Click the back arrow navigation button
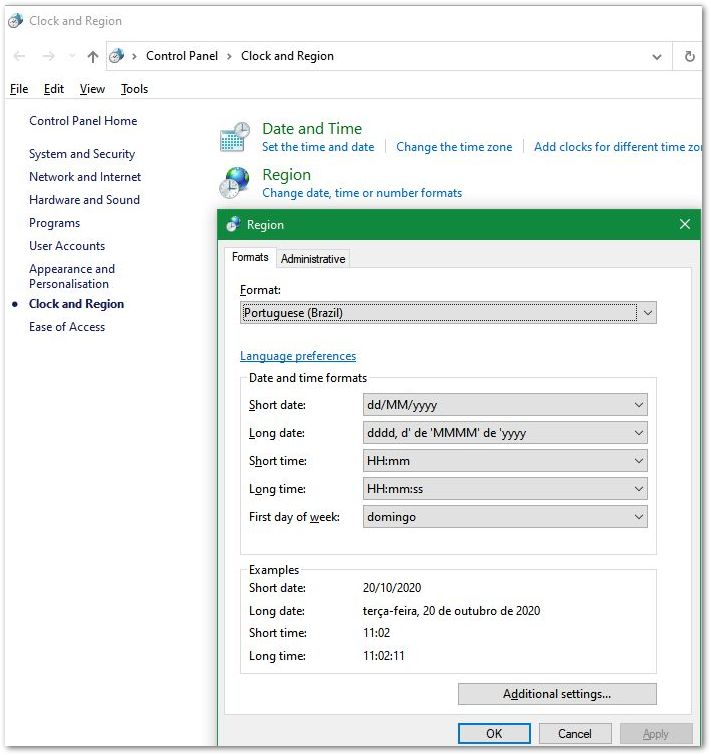This screenshot has height=755, width=711. 19,56
